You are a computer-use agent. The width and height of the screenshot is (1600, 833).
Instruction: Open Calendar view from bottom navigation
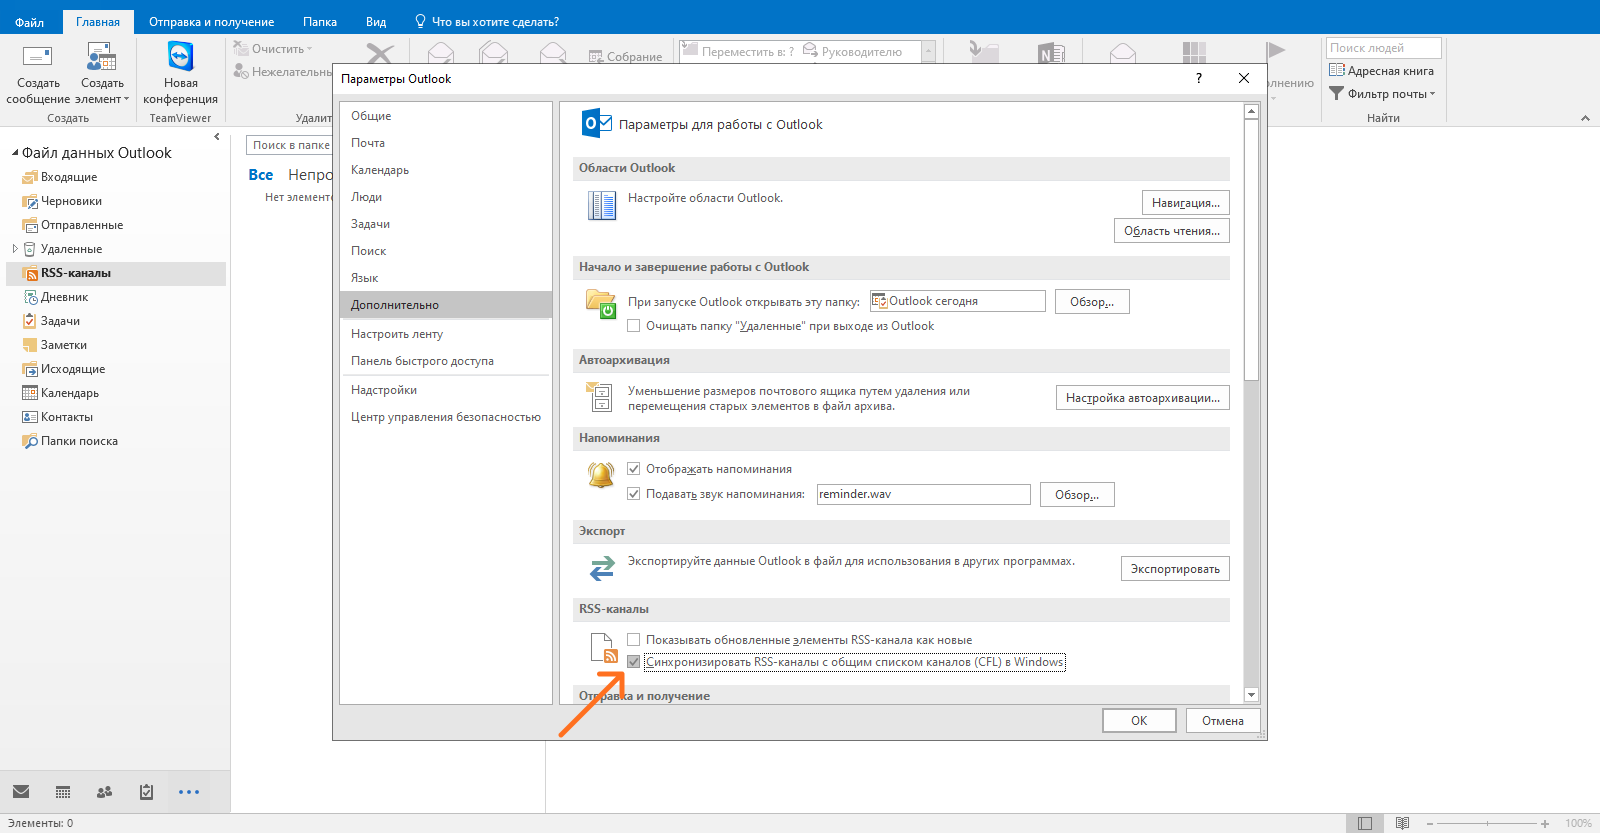[63, 792]
